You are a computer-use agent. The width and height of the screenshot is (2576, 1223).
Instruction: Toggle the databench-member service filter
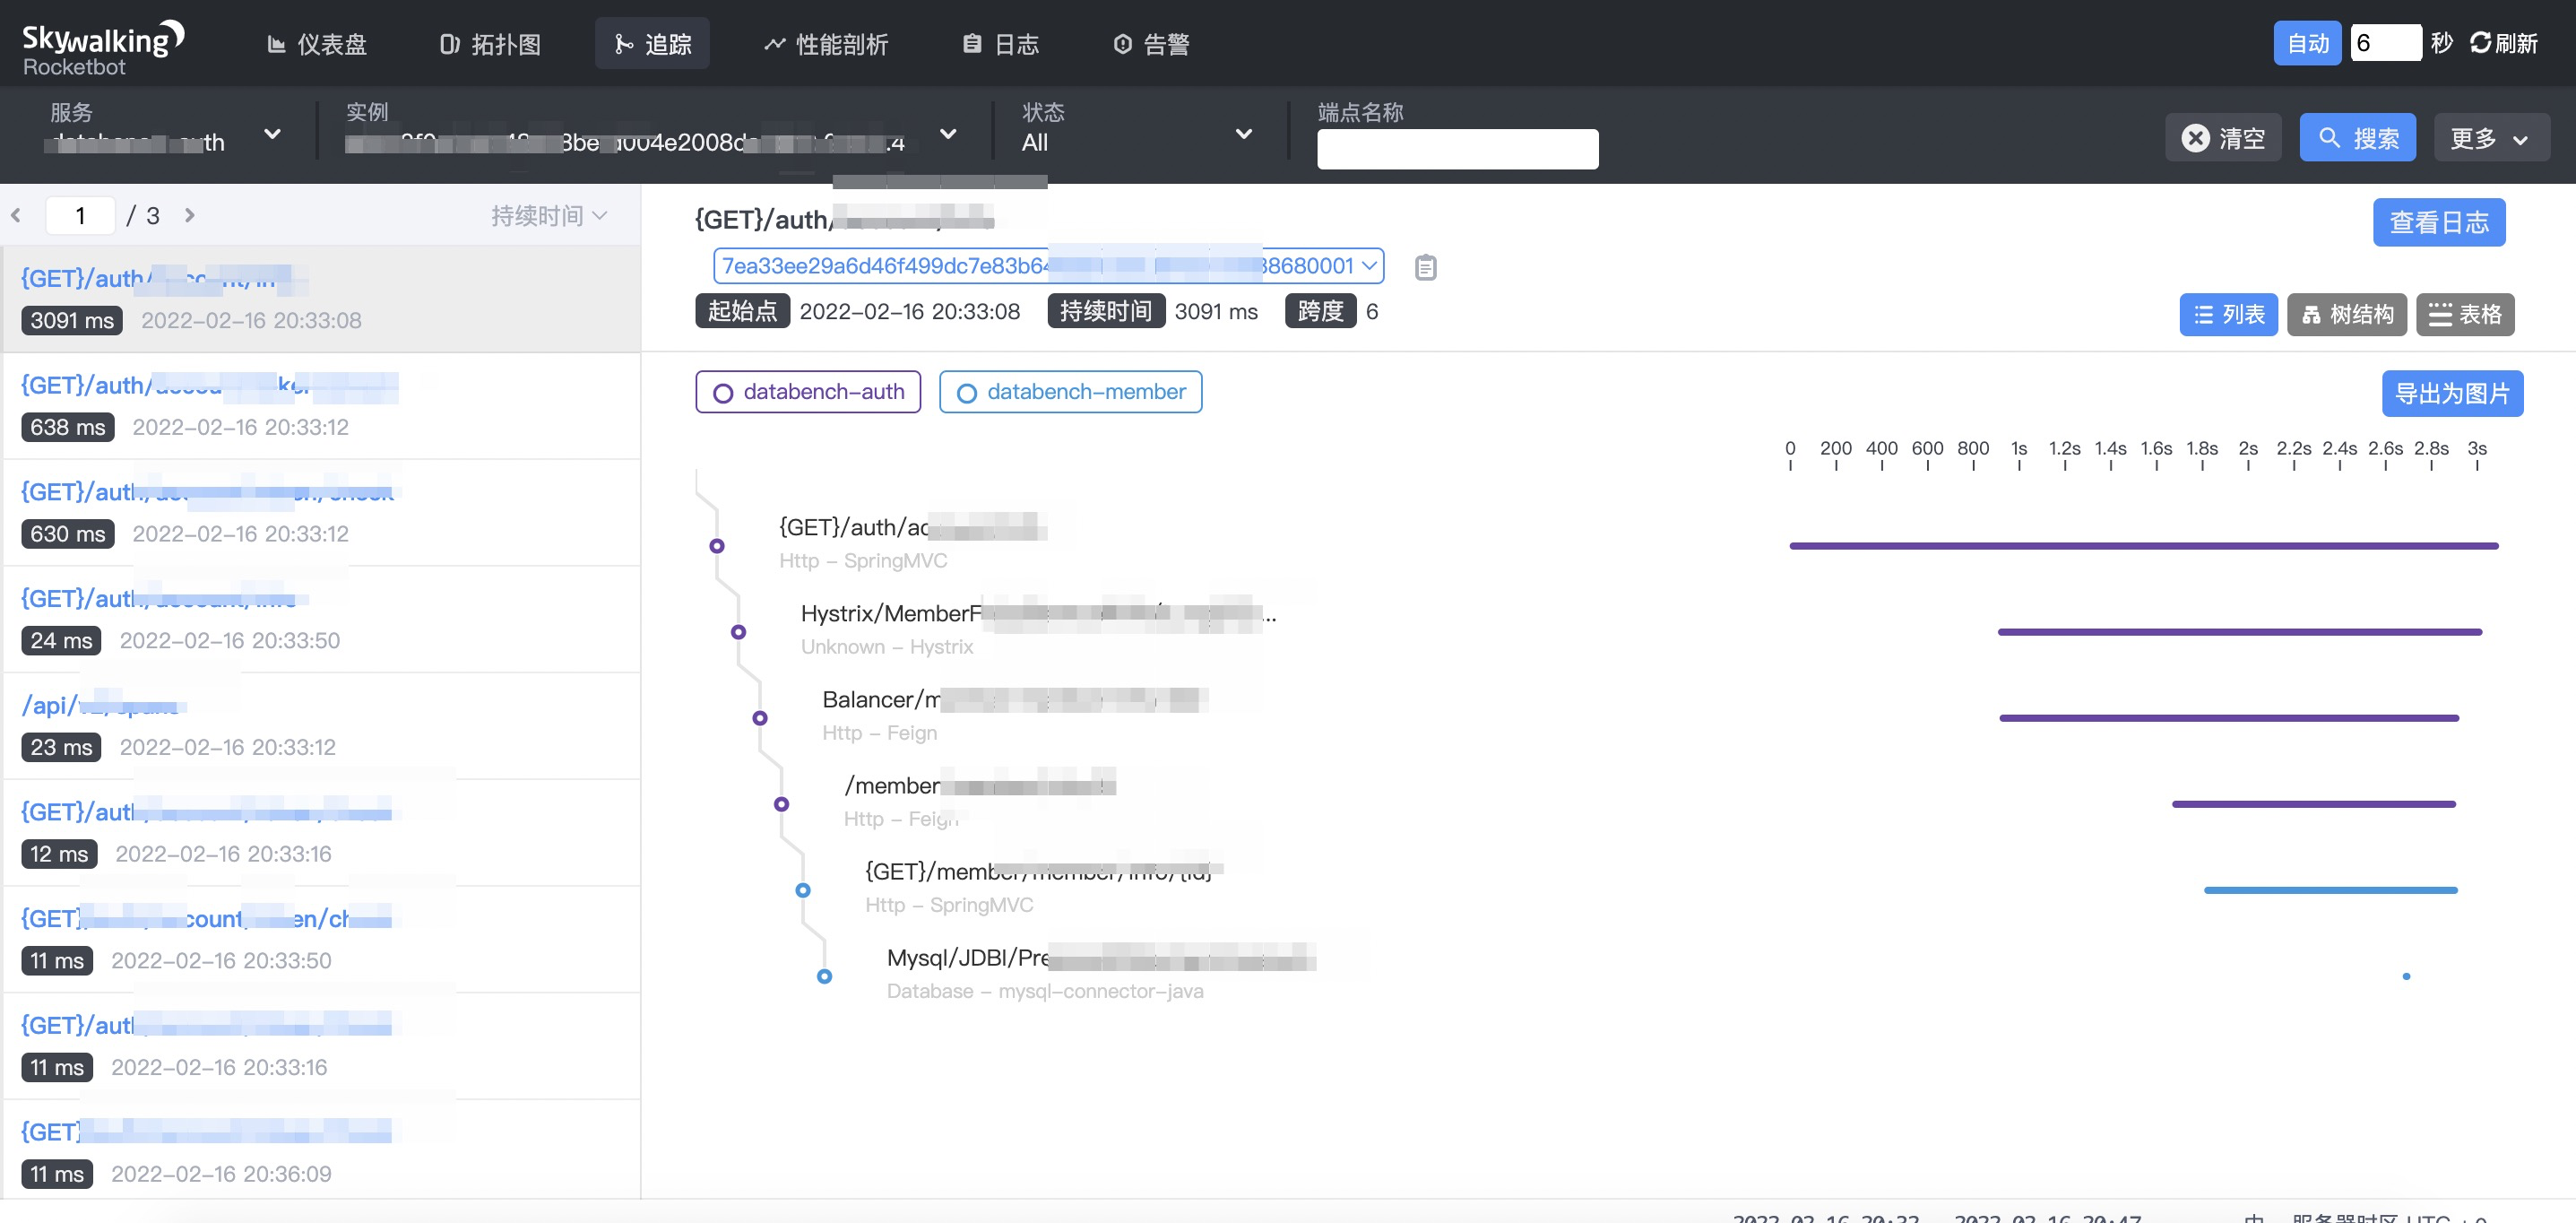point(1070,392)
